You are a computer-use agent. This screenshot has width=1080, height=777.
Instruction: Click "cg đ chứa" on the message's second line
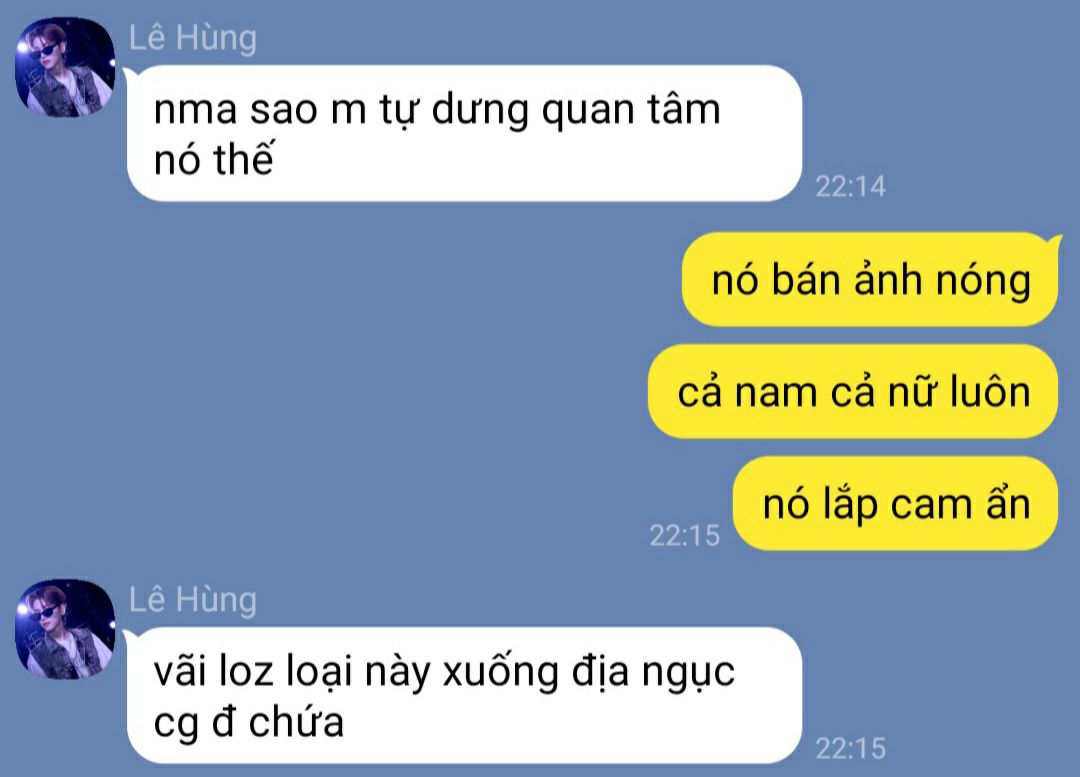click(x=249, y=723)
